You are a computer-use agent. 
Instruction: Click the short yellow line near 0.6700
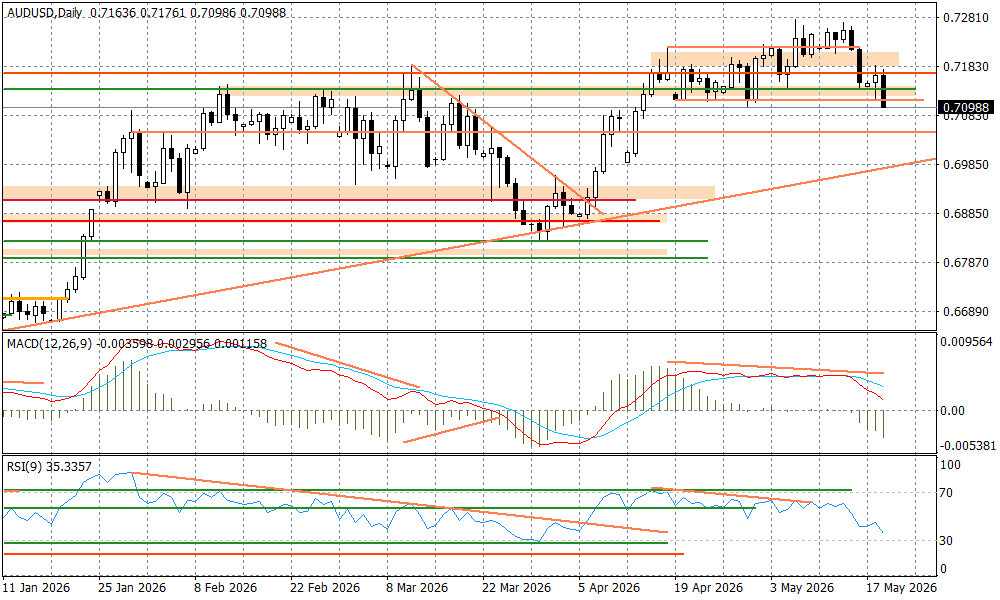pos(36,298)
